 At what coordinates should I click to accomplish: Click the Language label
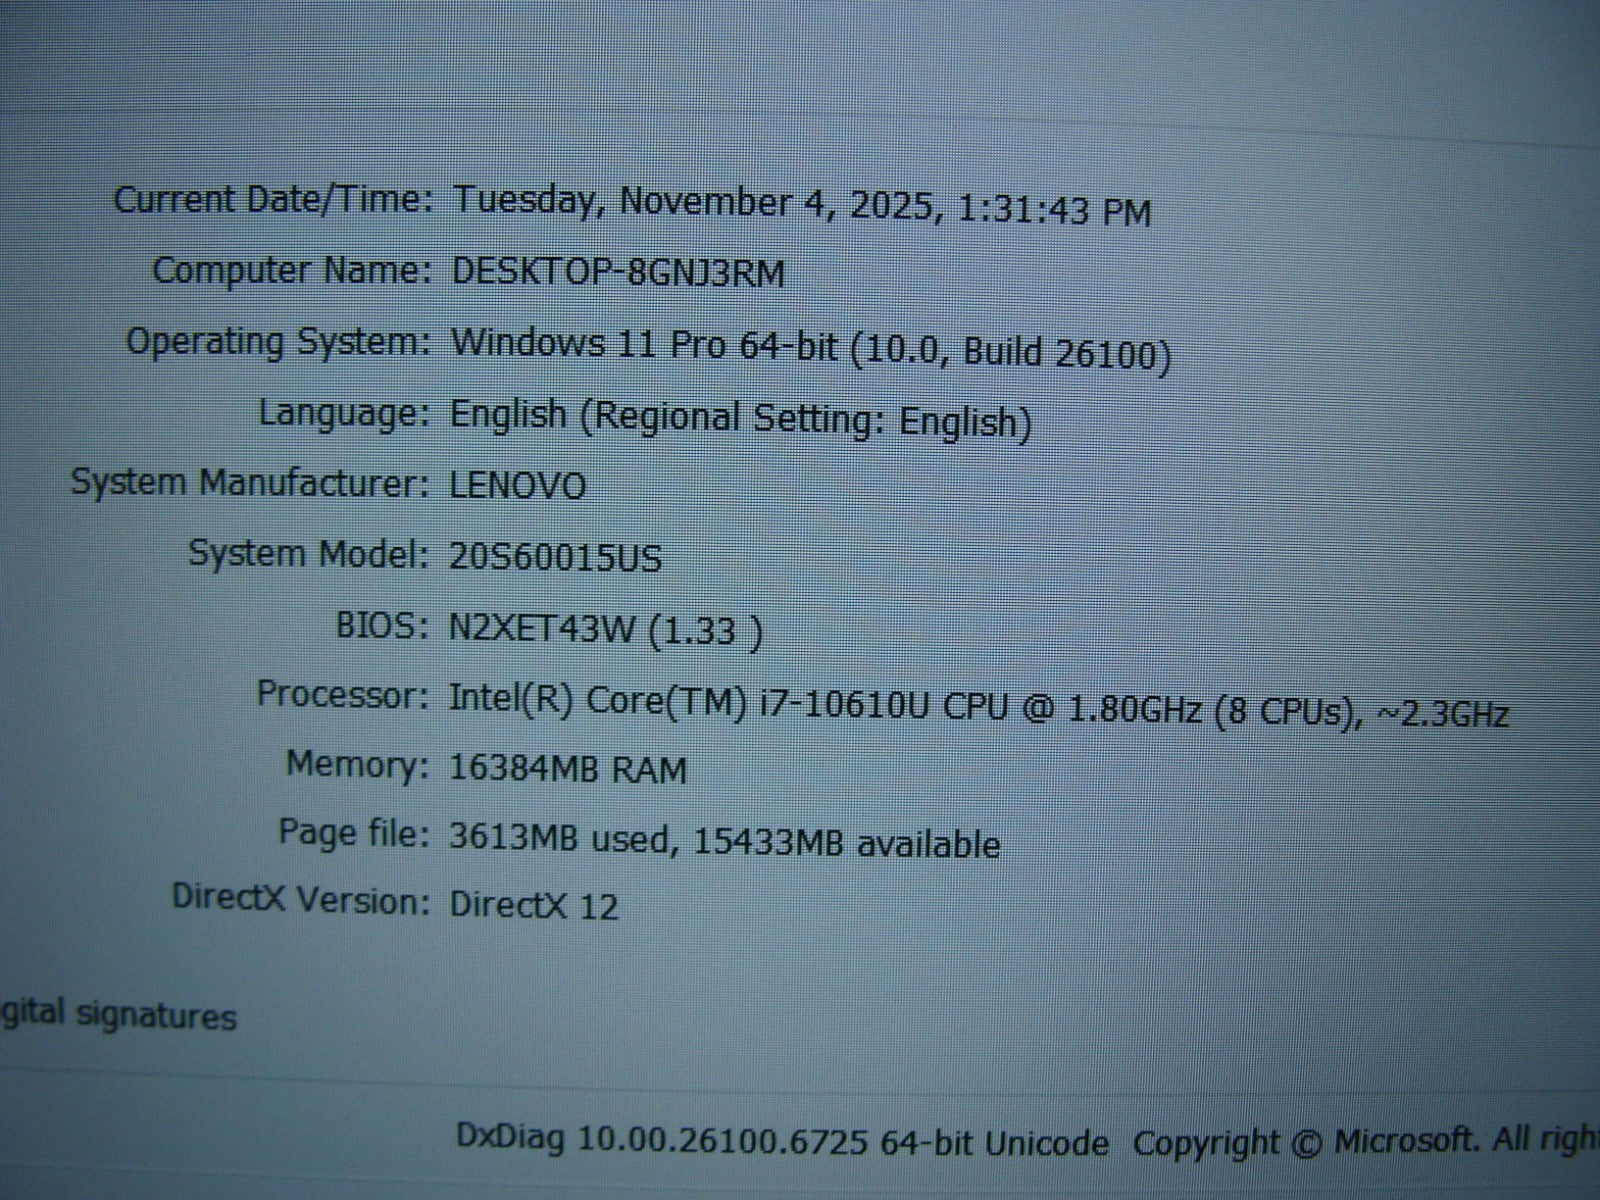tap(343, 412)
